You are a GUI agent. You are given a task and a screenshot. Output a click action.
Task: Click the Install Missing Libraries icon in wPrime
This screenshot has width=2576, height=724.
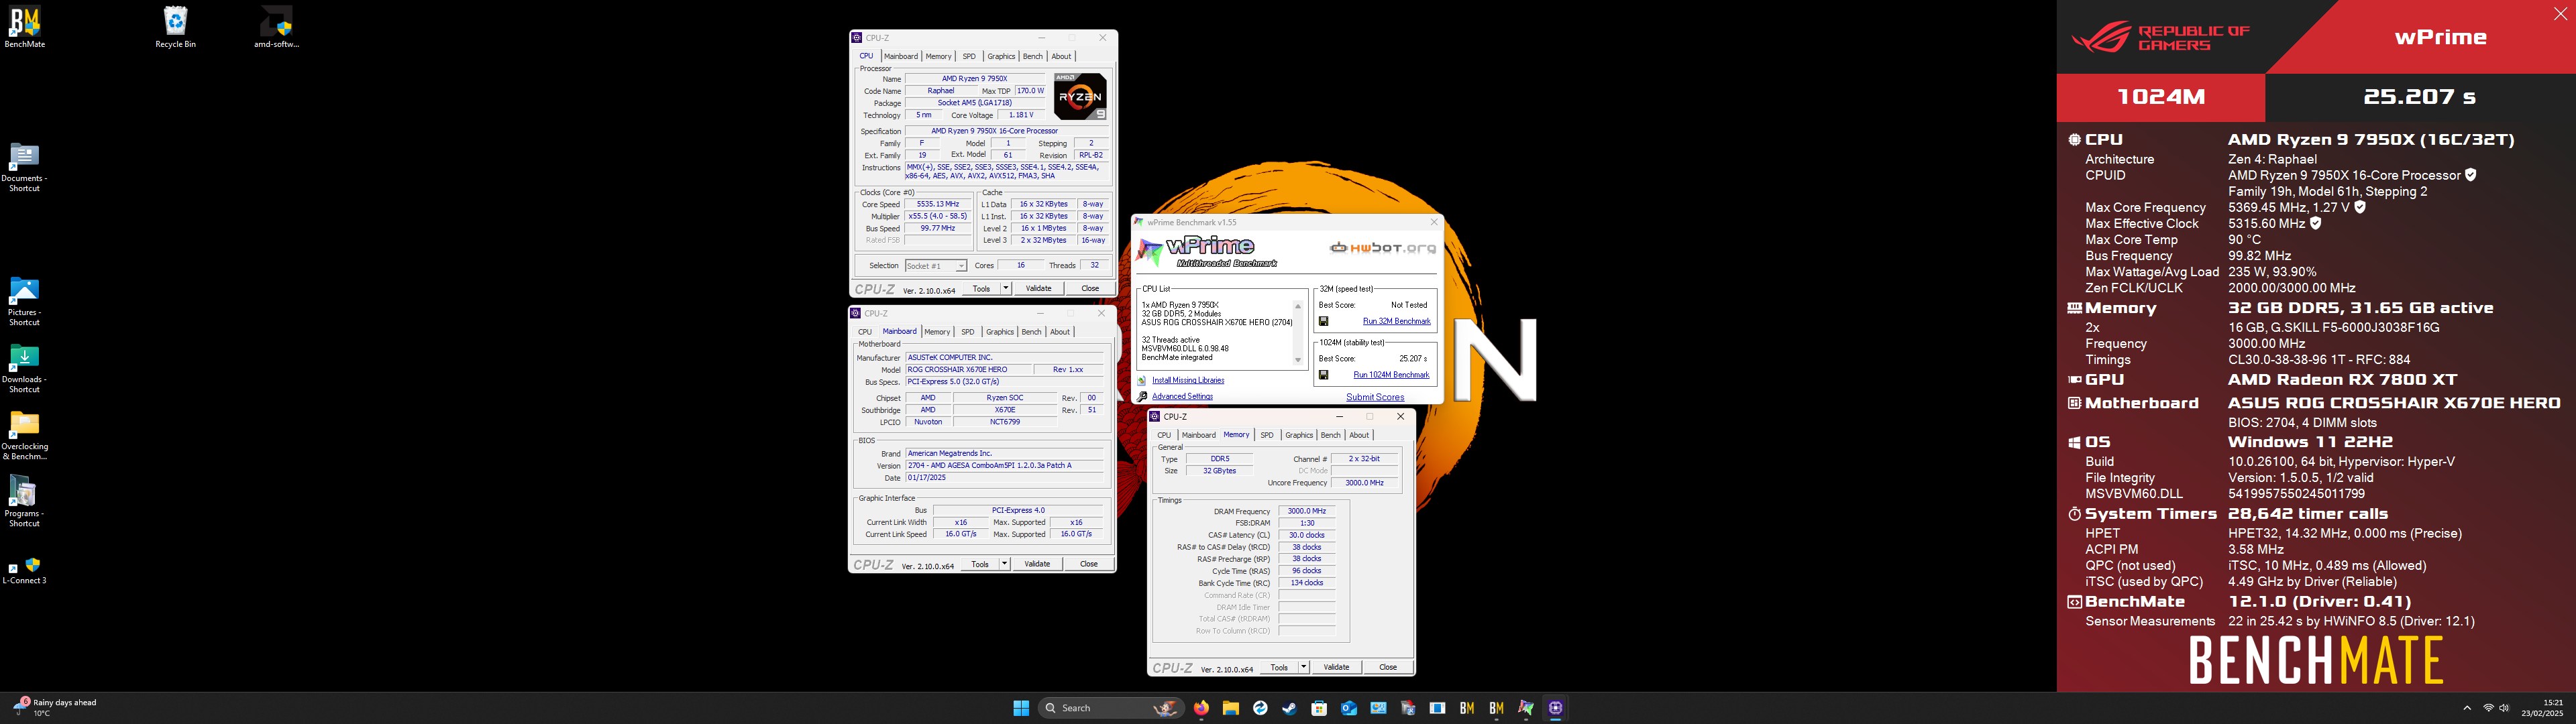(1142, 380)
